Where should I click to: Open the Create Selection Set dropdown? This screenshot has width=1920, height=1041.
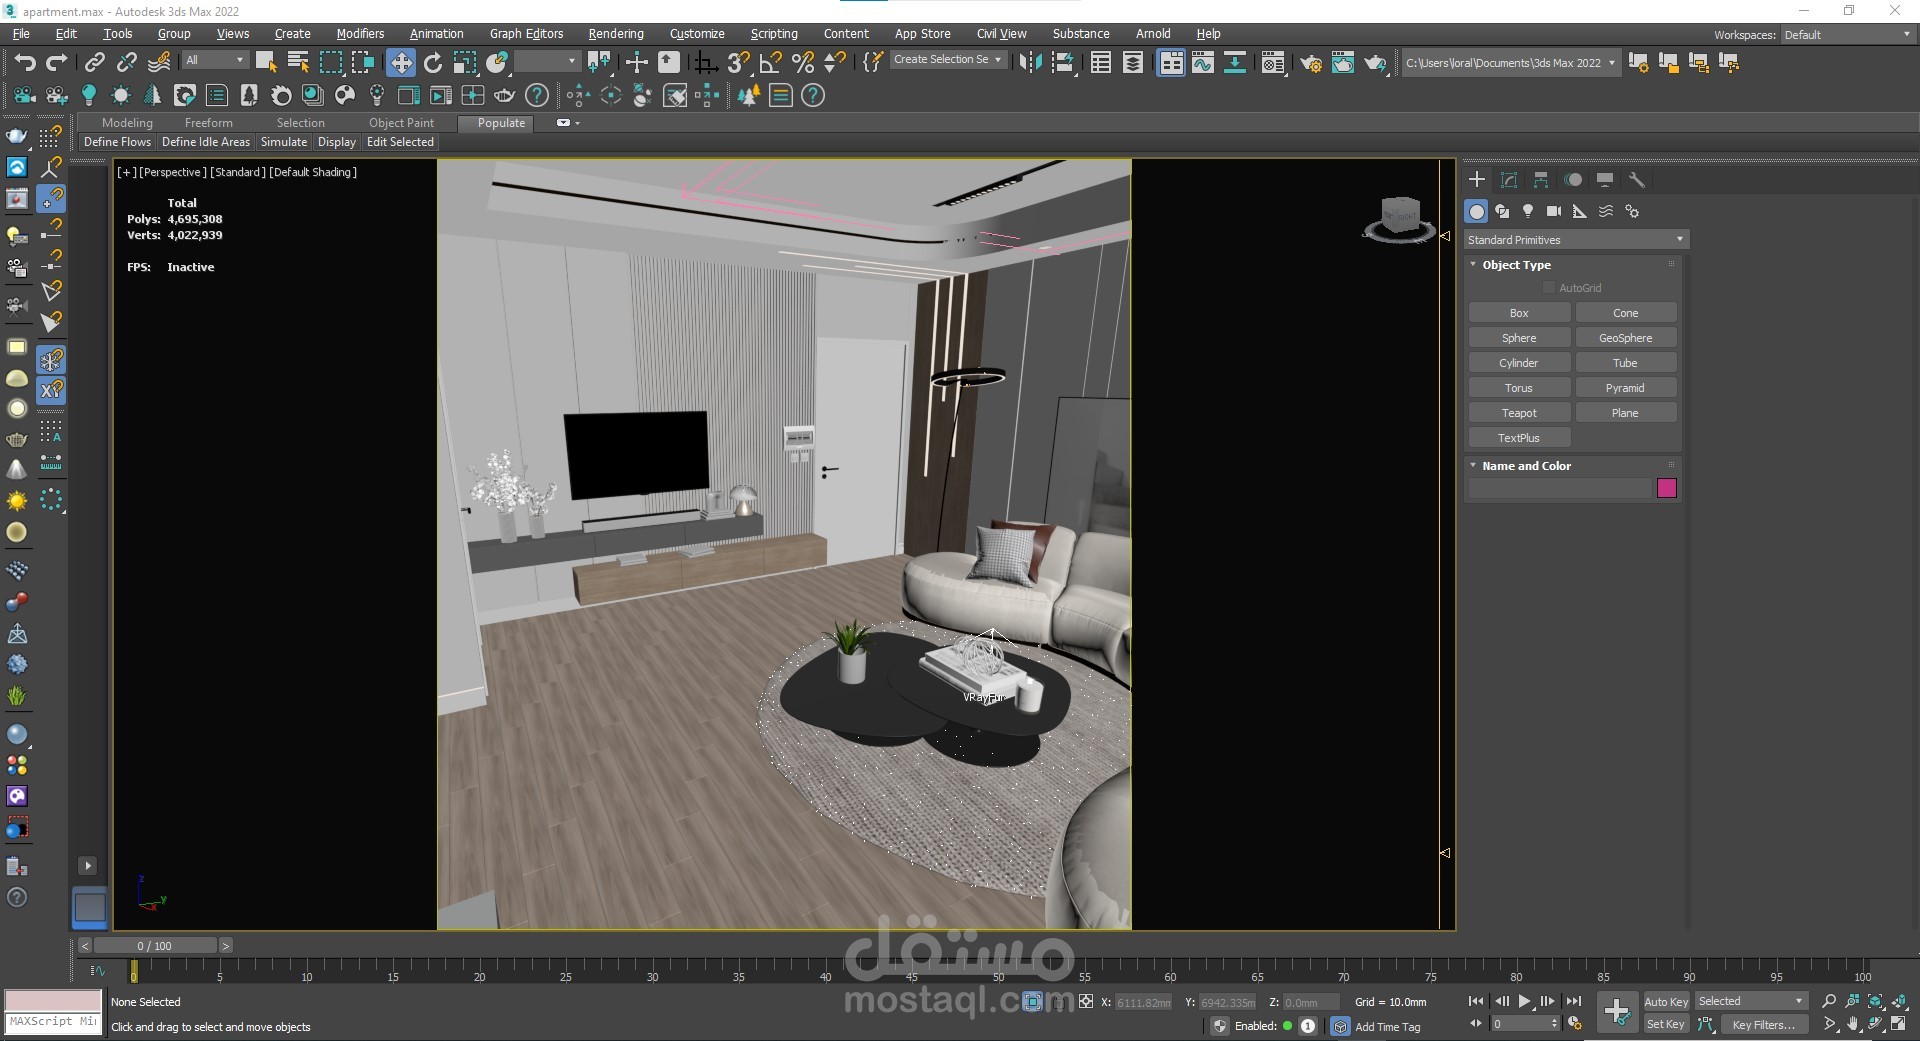(947, 60)
